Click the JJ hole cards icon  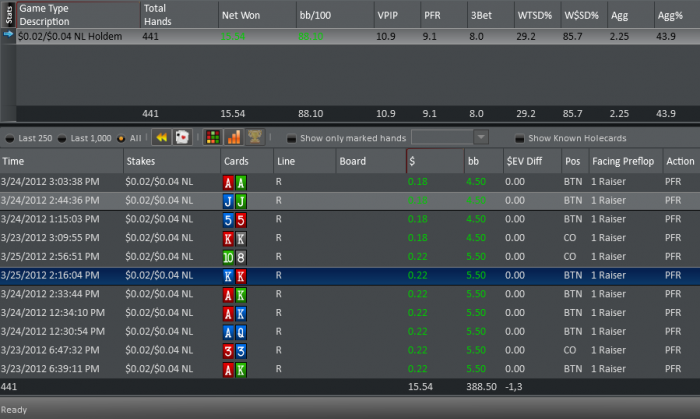[x=235, y=201]
